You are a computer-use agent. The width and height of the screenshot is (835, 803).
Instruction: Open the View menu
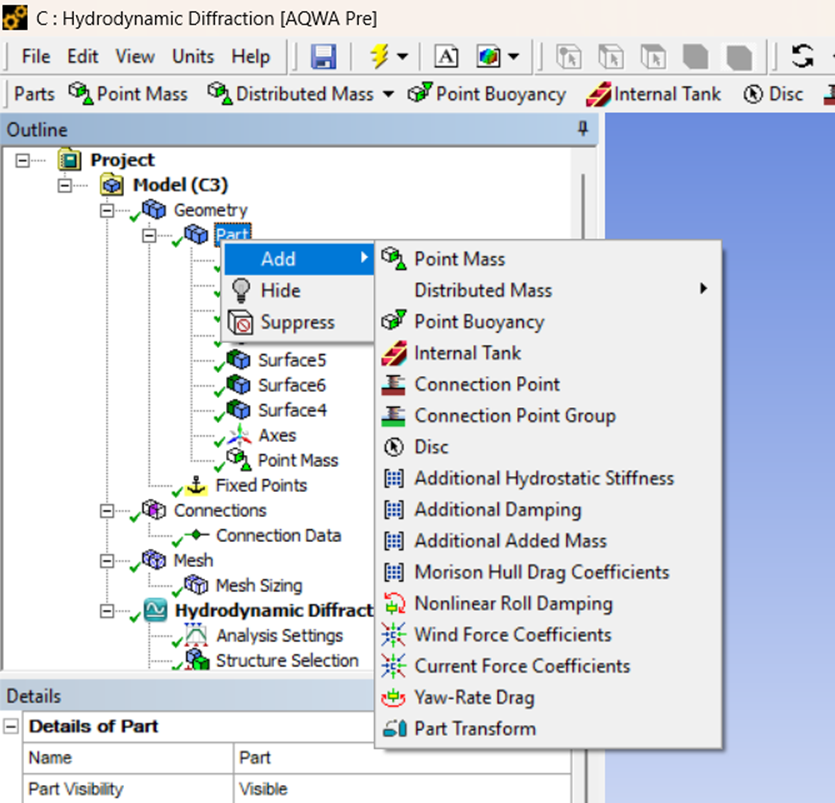coord(135,56)
